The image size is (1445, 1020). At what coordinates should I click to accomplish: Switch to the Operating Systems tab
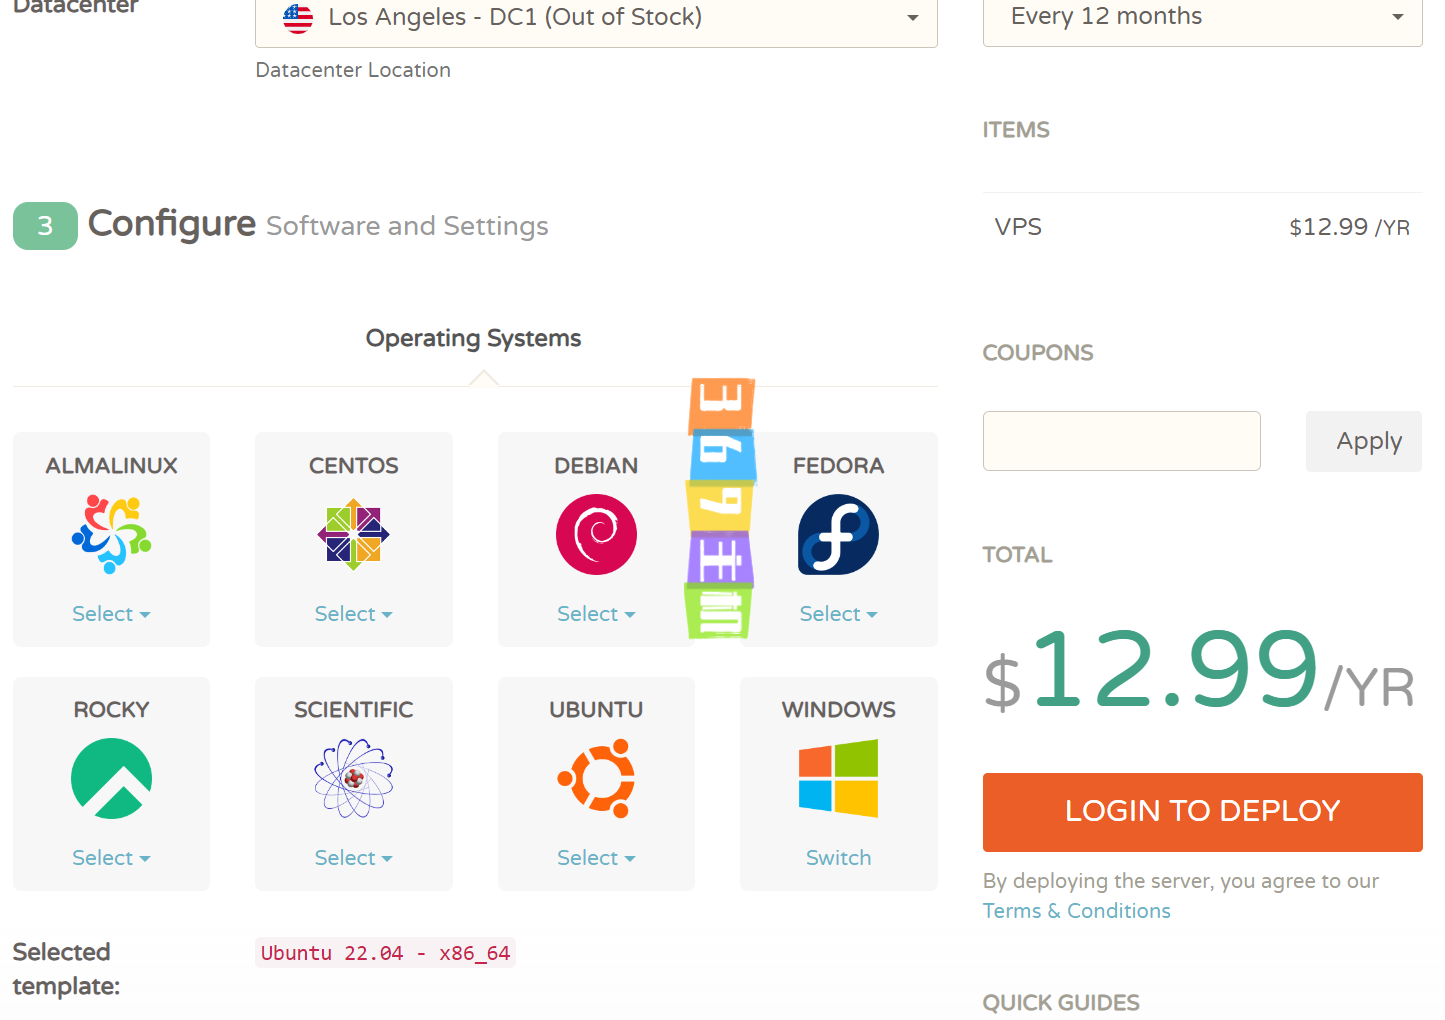[x=473, y=339]
